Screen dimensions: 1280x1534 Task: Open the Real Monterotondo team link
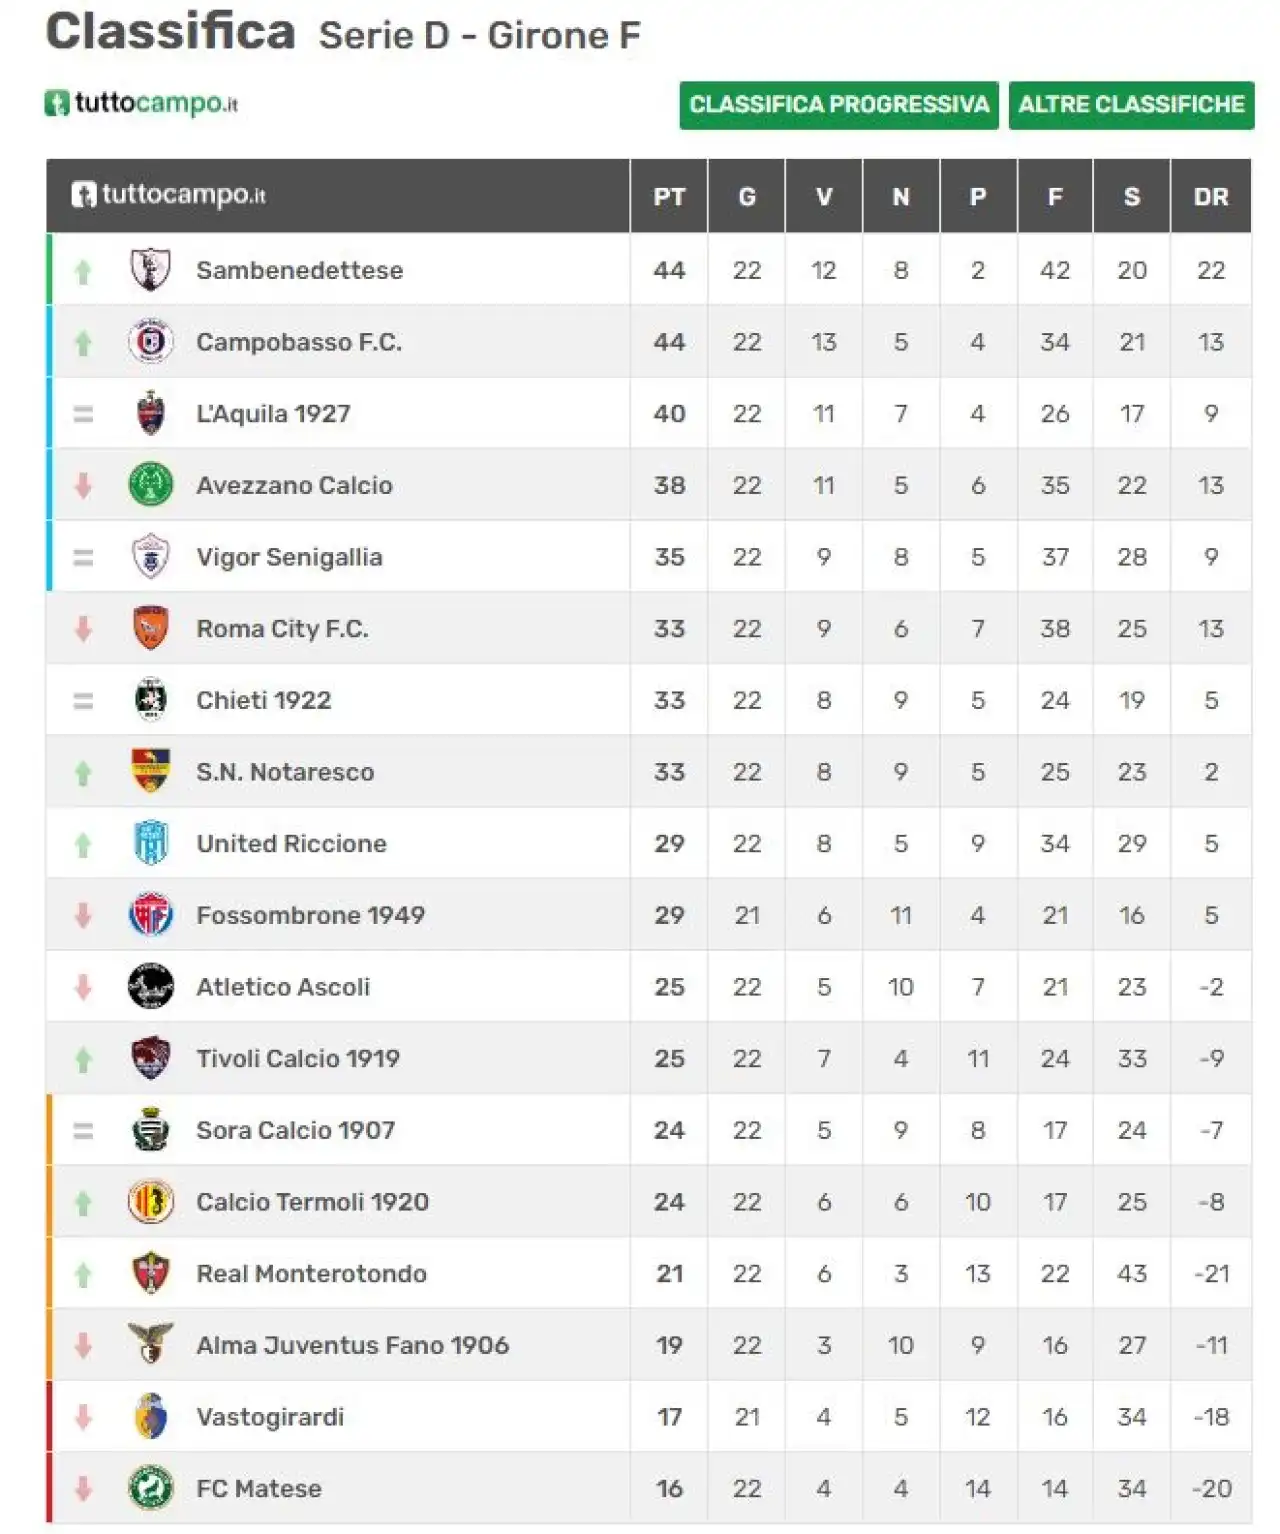coord(311,1273)
